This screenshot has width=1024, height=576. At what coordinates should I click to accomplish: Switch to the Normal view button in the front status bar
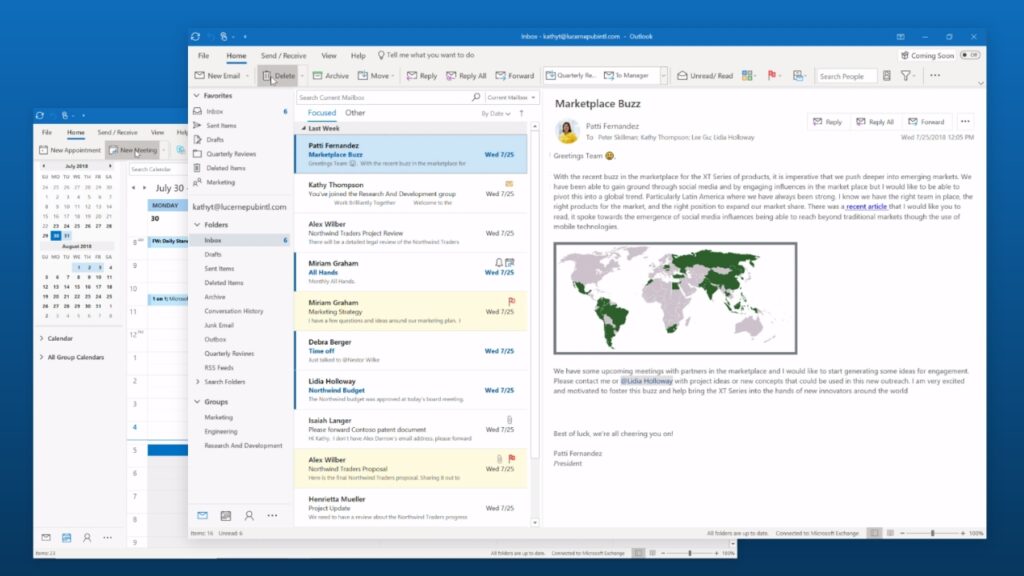point(874,533)
